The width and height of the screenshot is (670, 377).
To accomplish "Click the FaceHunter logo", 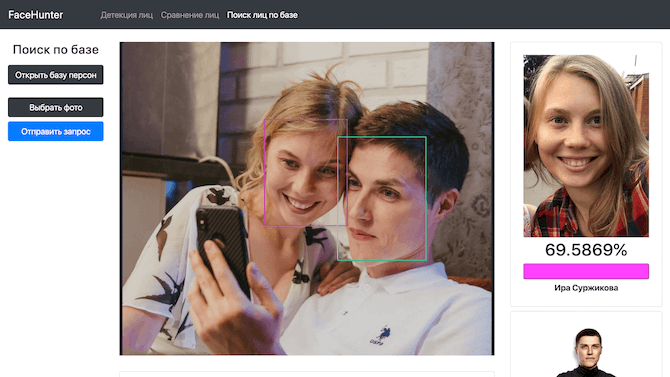I will (x=35, y=15).
